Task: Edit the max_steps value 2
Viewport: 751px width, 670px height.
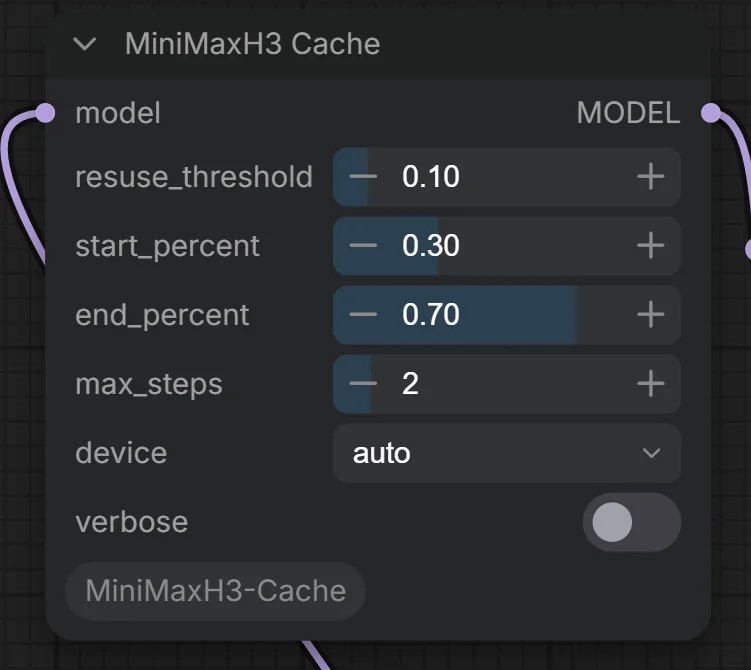Action: click(x=410, y=384)
